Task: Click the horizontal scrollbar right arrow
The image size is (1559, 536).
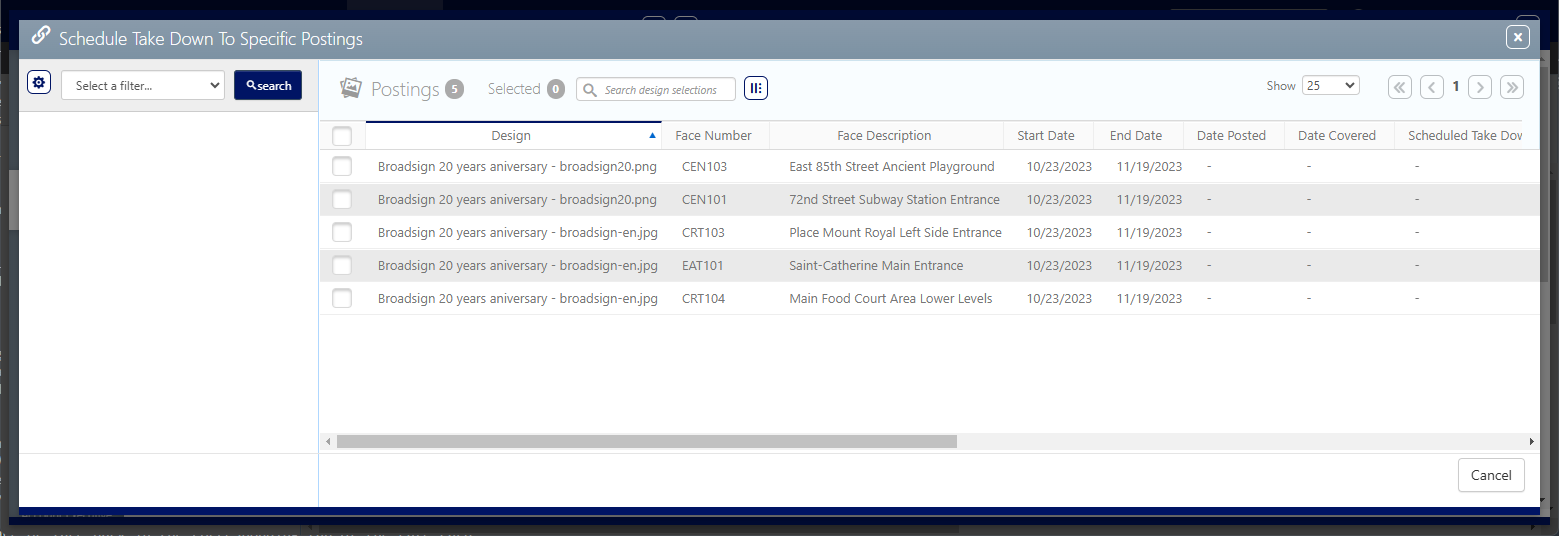Action: (1531, 441)
